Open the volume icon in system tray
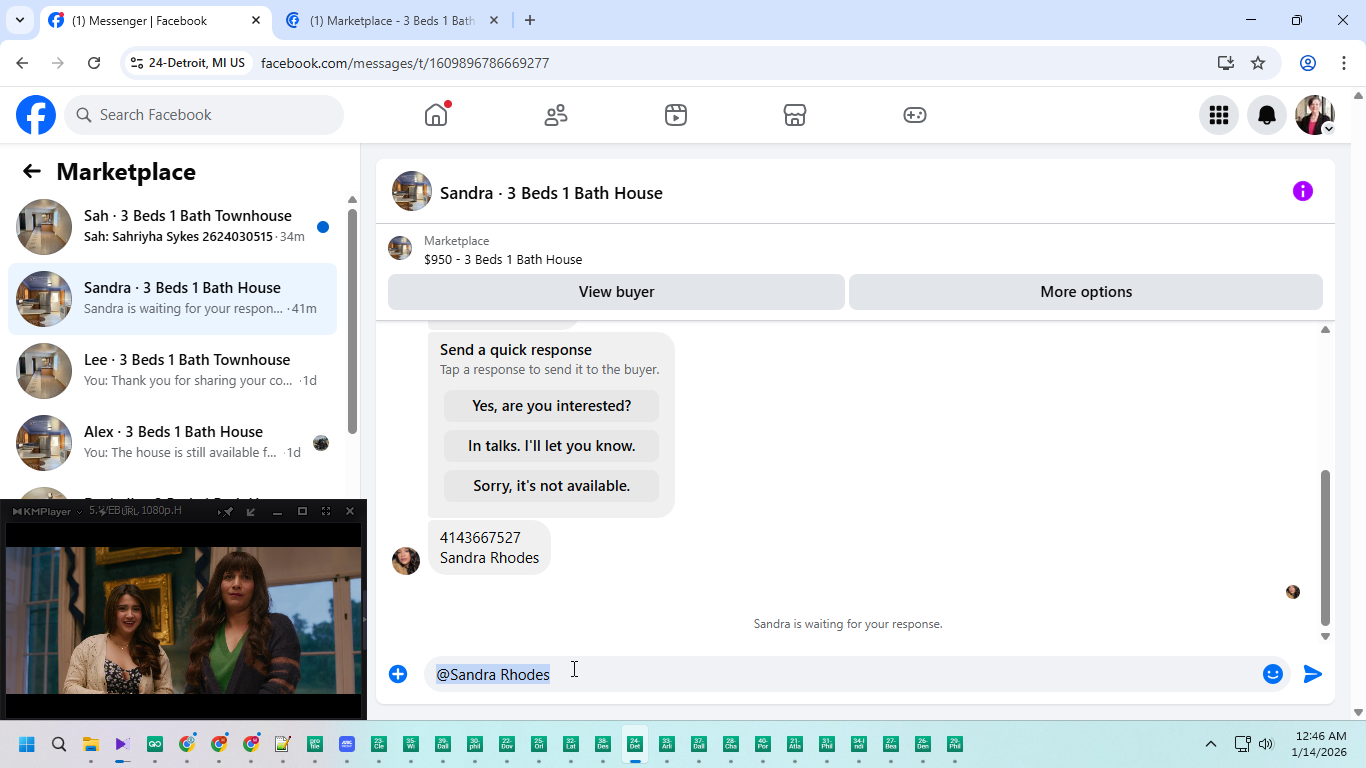 click(x=1266, y=744)
